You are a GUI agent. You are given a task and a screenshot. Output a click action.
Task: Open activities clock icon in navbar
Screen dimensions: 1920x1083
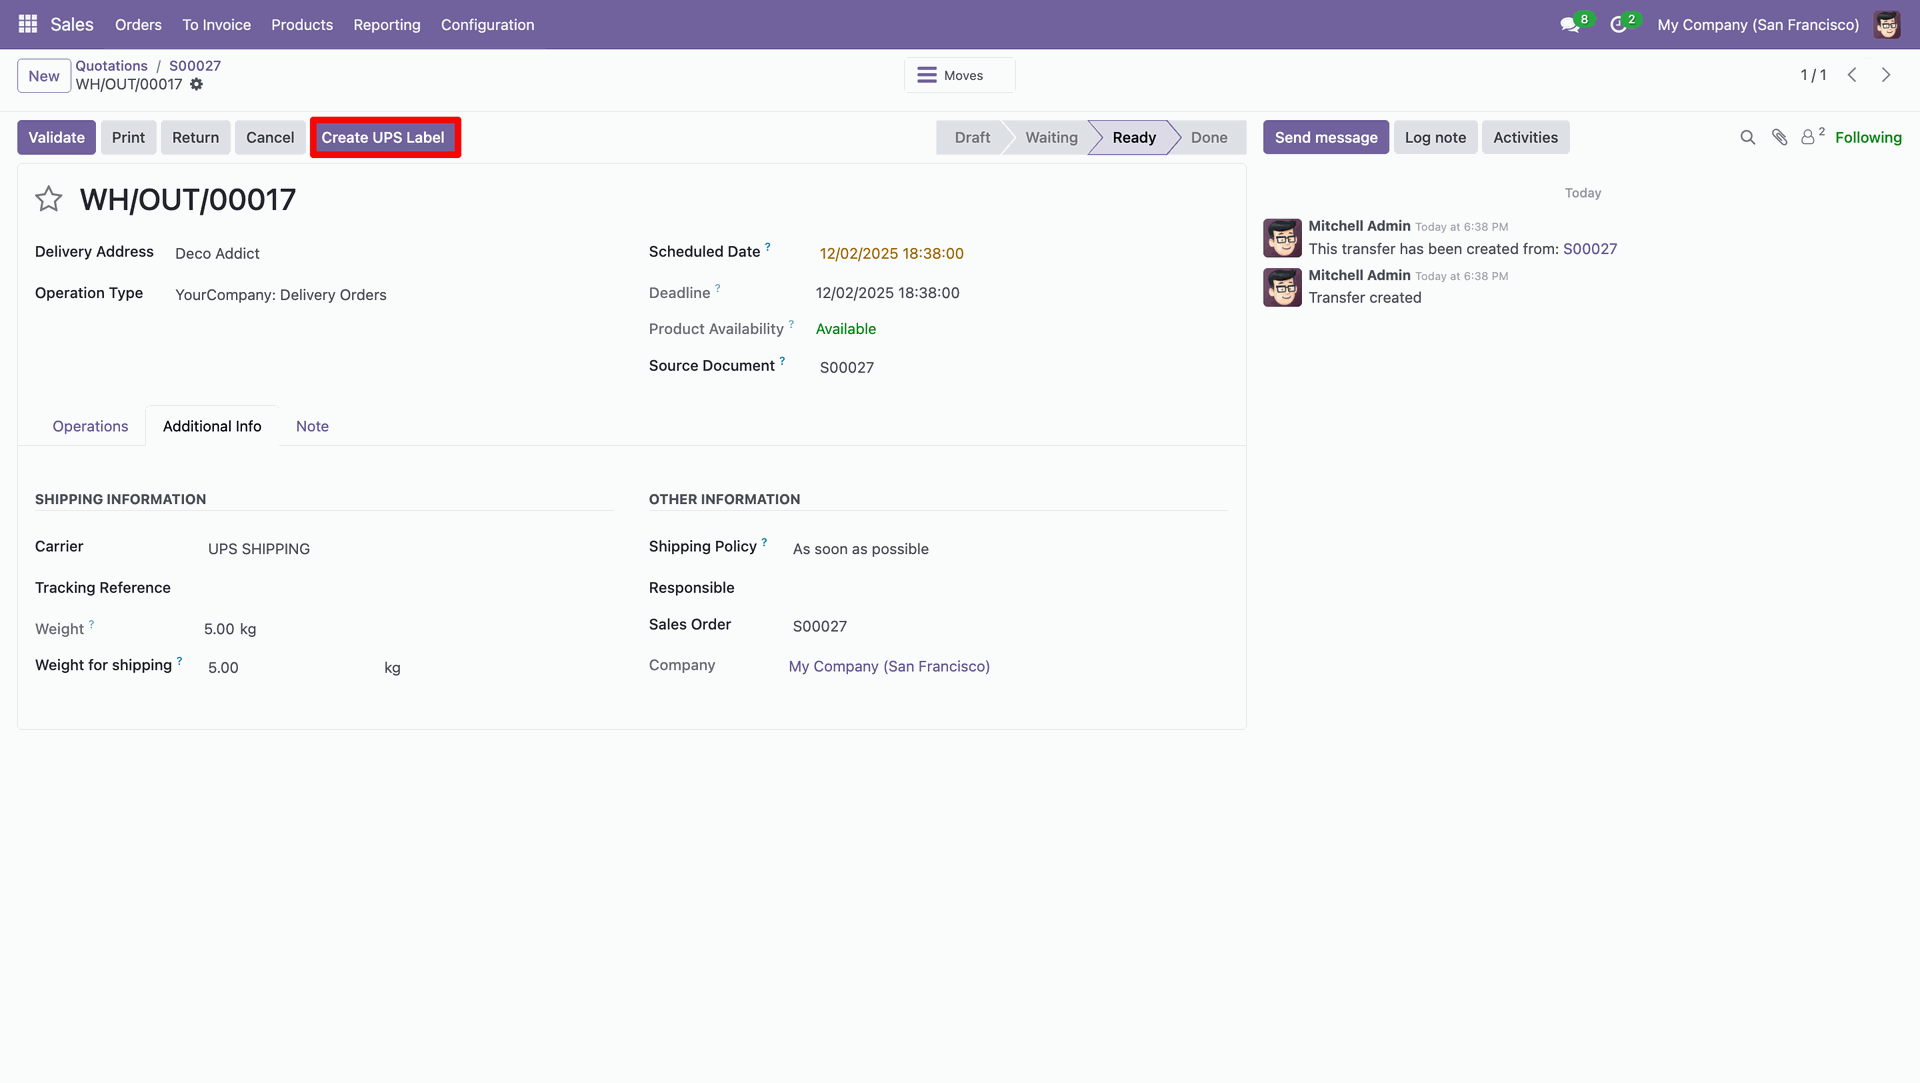click(1618, 25)
